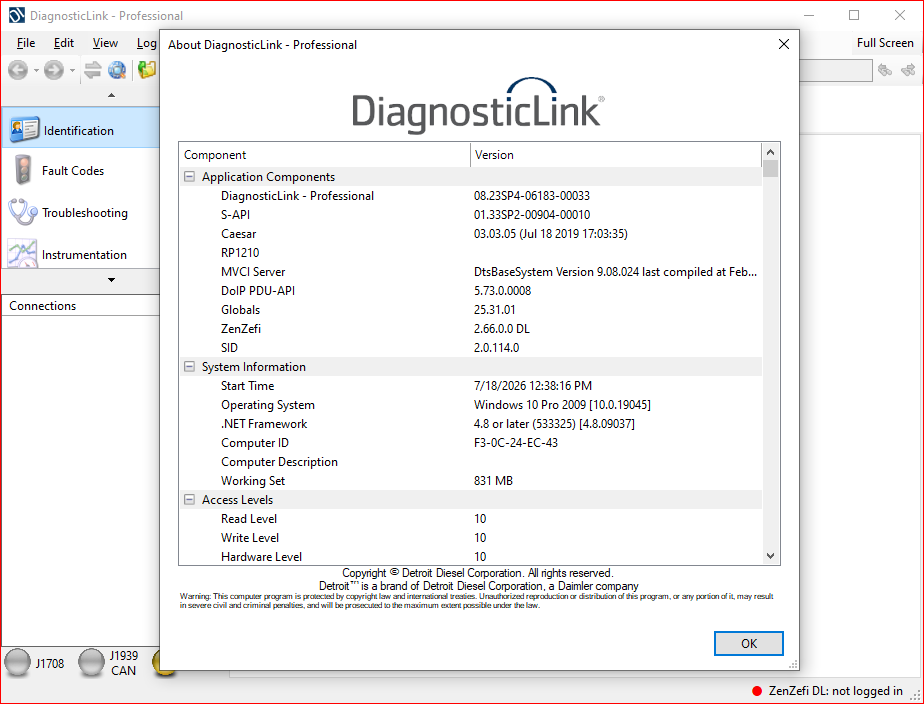924x704 pixels.
Task: Click the red ZenZefi status dot
Action: (x=757, y=691)
